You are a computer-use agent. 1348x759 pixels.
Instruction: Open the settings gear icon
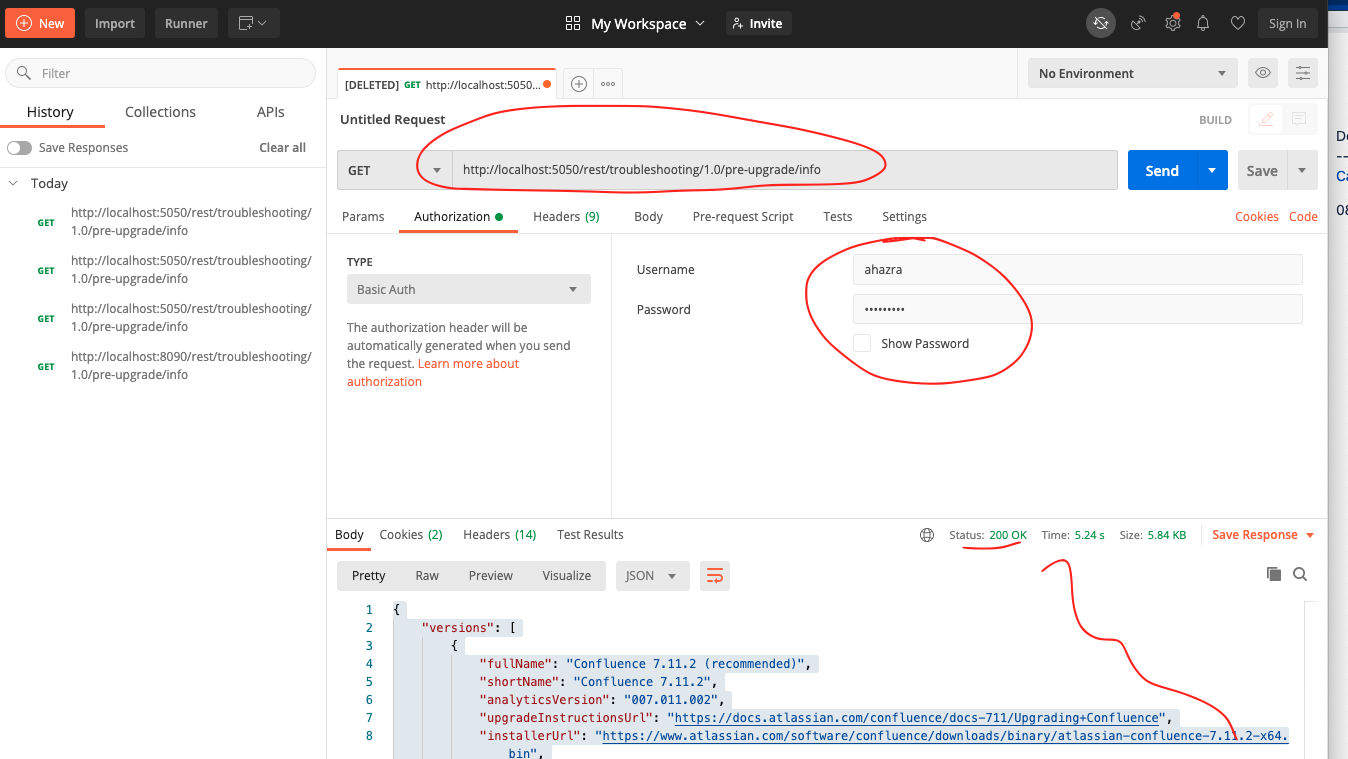[x=1172, y=23]
